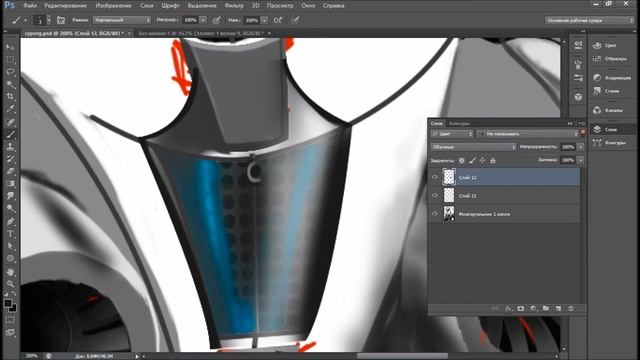
Task: Select the Healing Brush tool
Action: pos(10,122)
